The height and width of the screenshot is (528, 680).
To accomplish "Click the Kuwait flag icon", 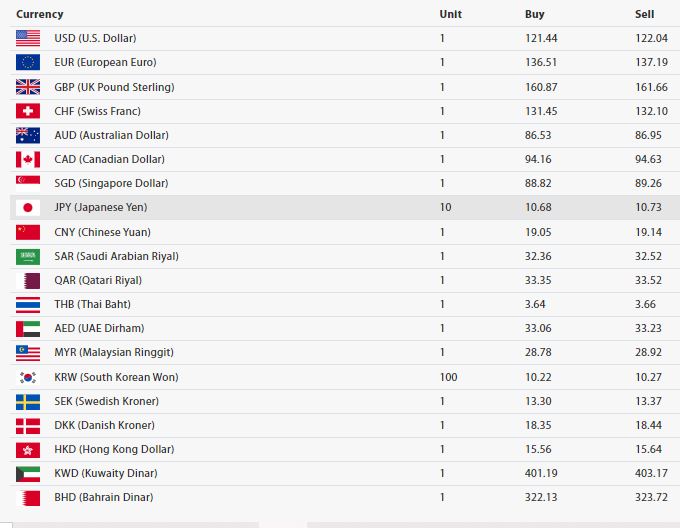I will (x=28, y=474).
